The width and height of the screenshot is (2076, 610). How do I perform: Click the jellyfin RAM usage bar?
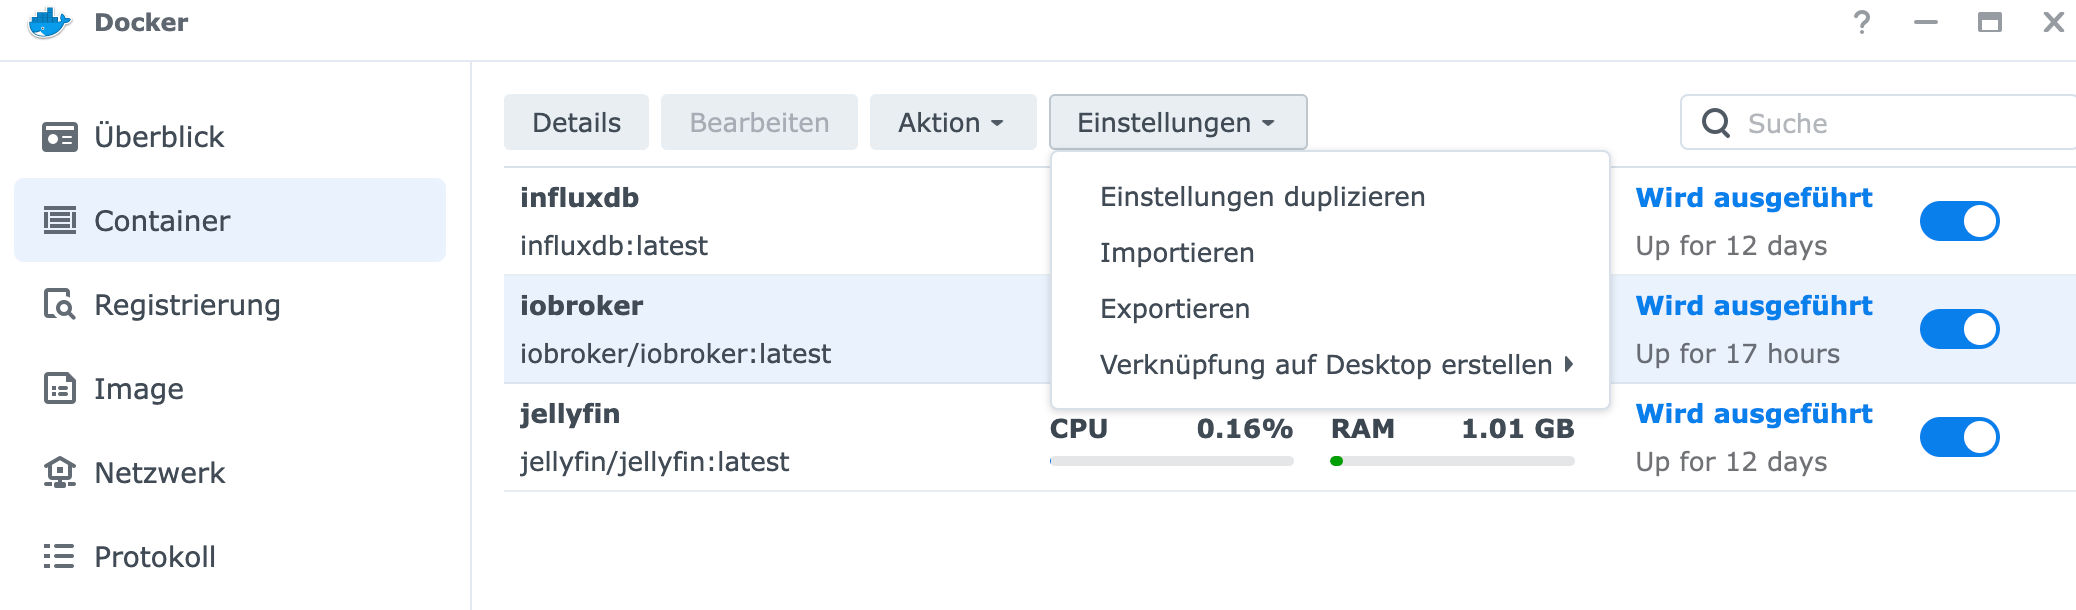pyautogui.click(x=1452, y=461)
